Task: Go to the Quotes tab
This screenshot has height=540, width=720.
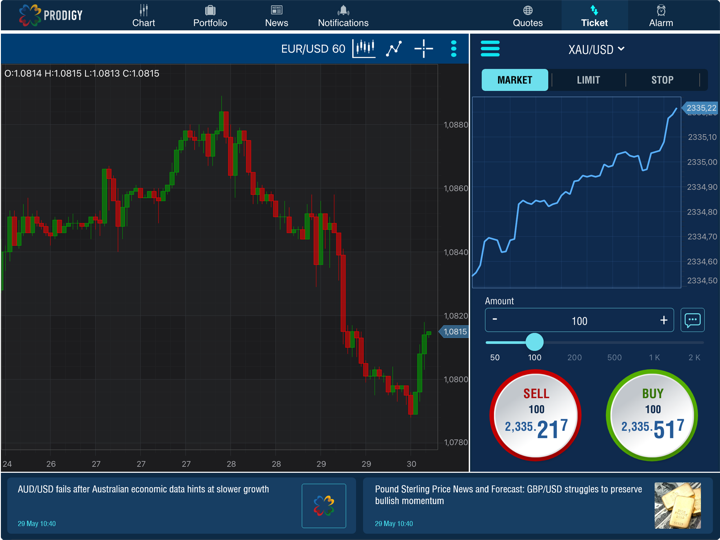Action: coord(528,16)
